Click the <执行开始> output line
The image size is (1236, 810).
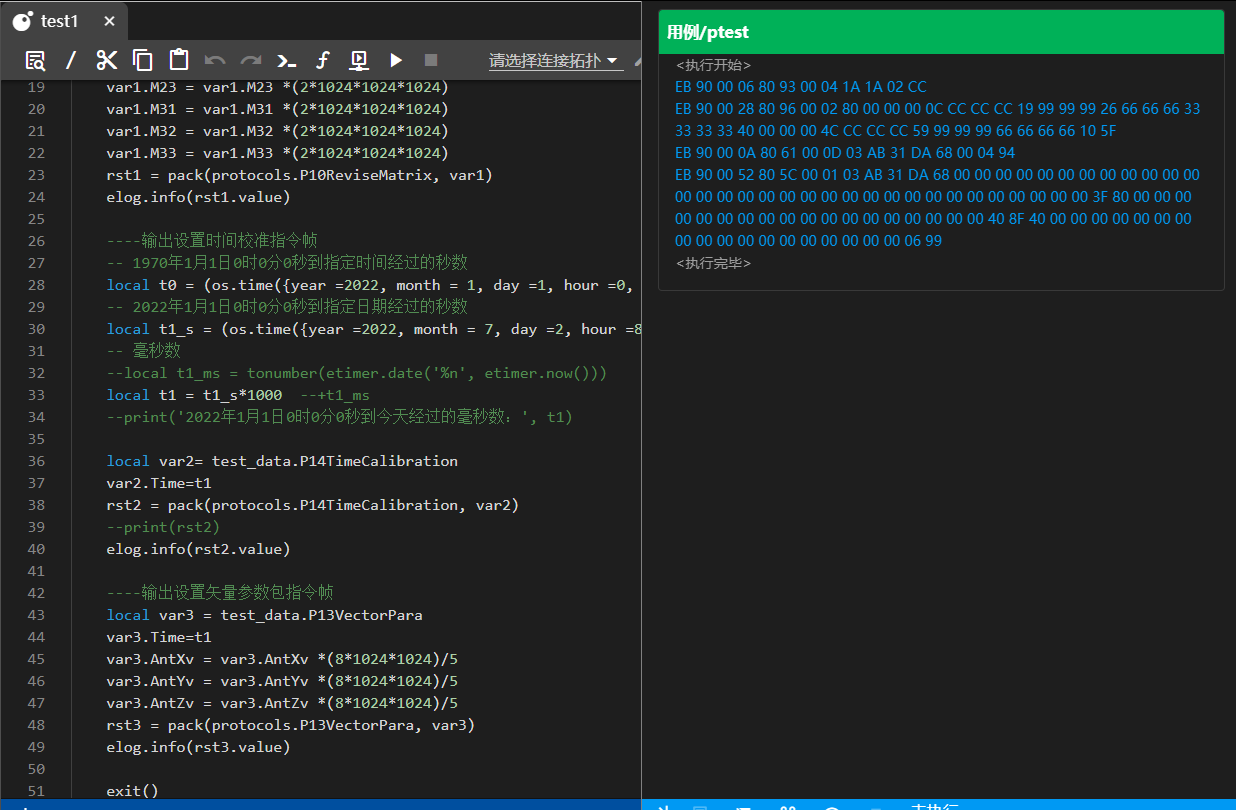point(714,65)
